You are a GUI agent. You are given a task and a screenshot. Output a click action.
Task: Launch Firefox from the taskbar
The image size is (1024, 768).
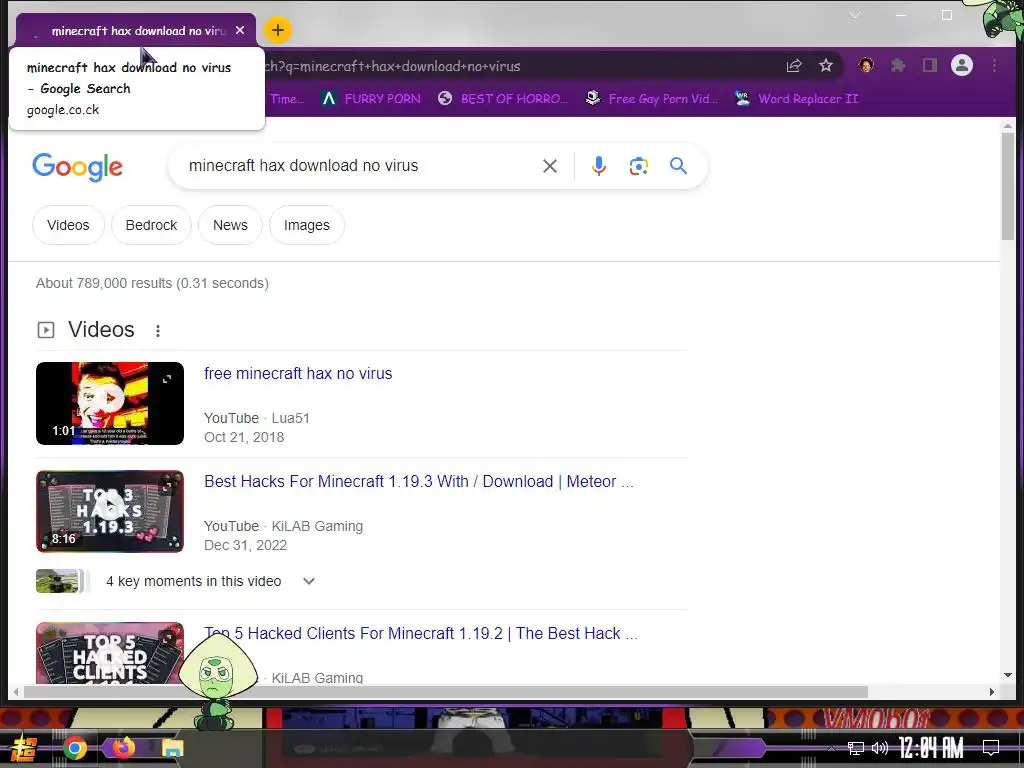122,747
